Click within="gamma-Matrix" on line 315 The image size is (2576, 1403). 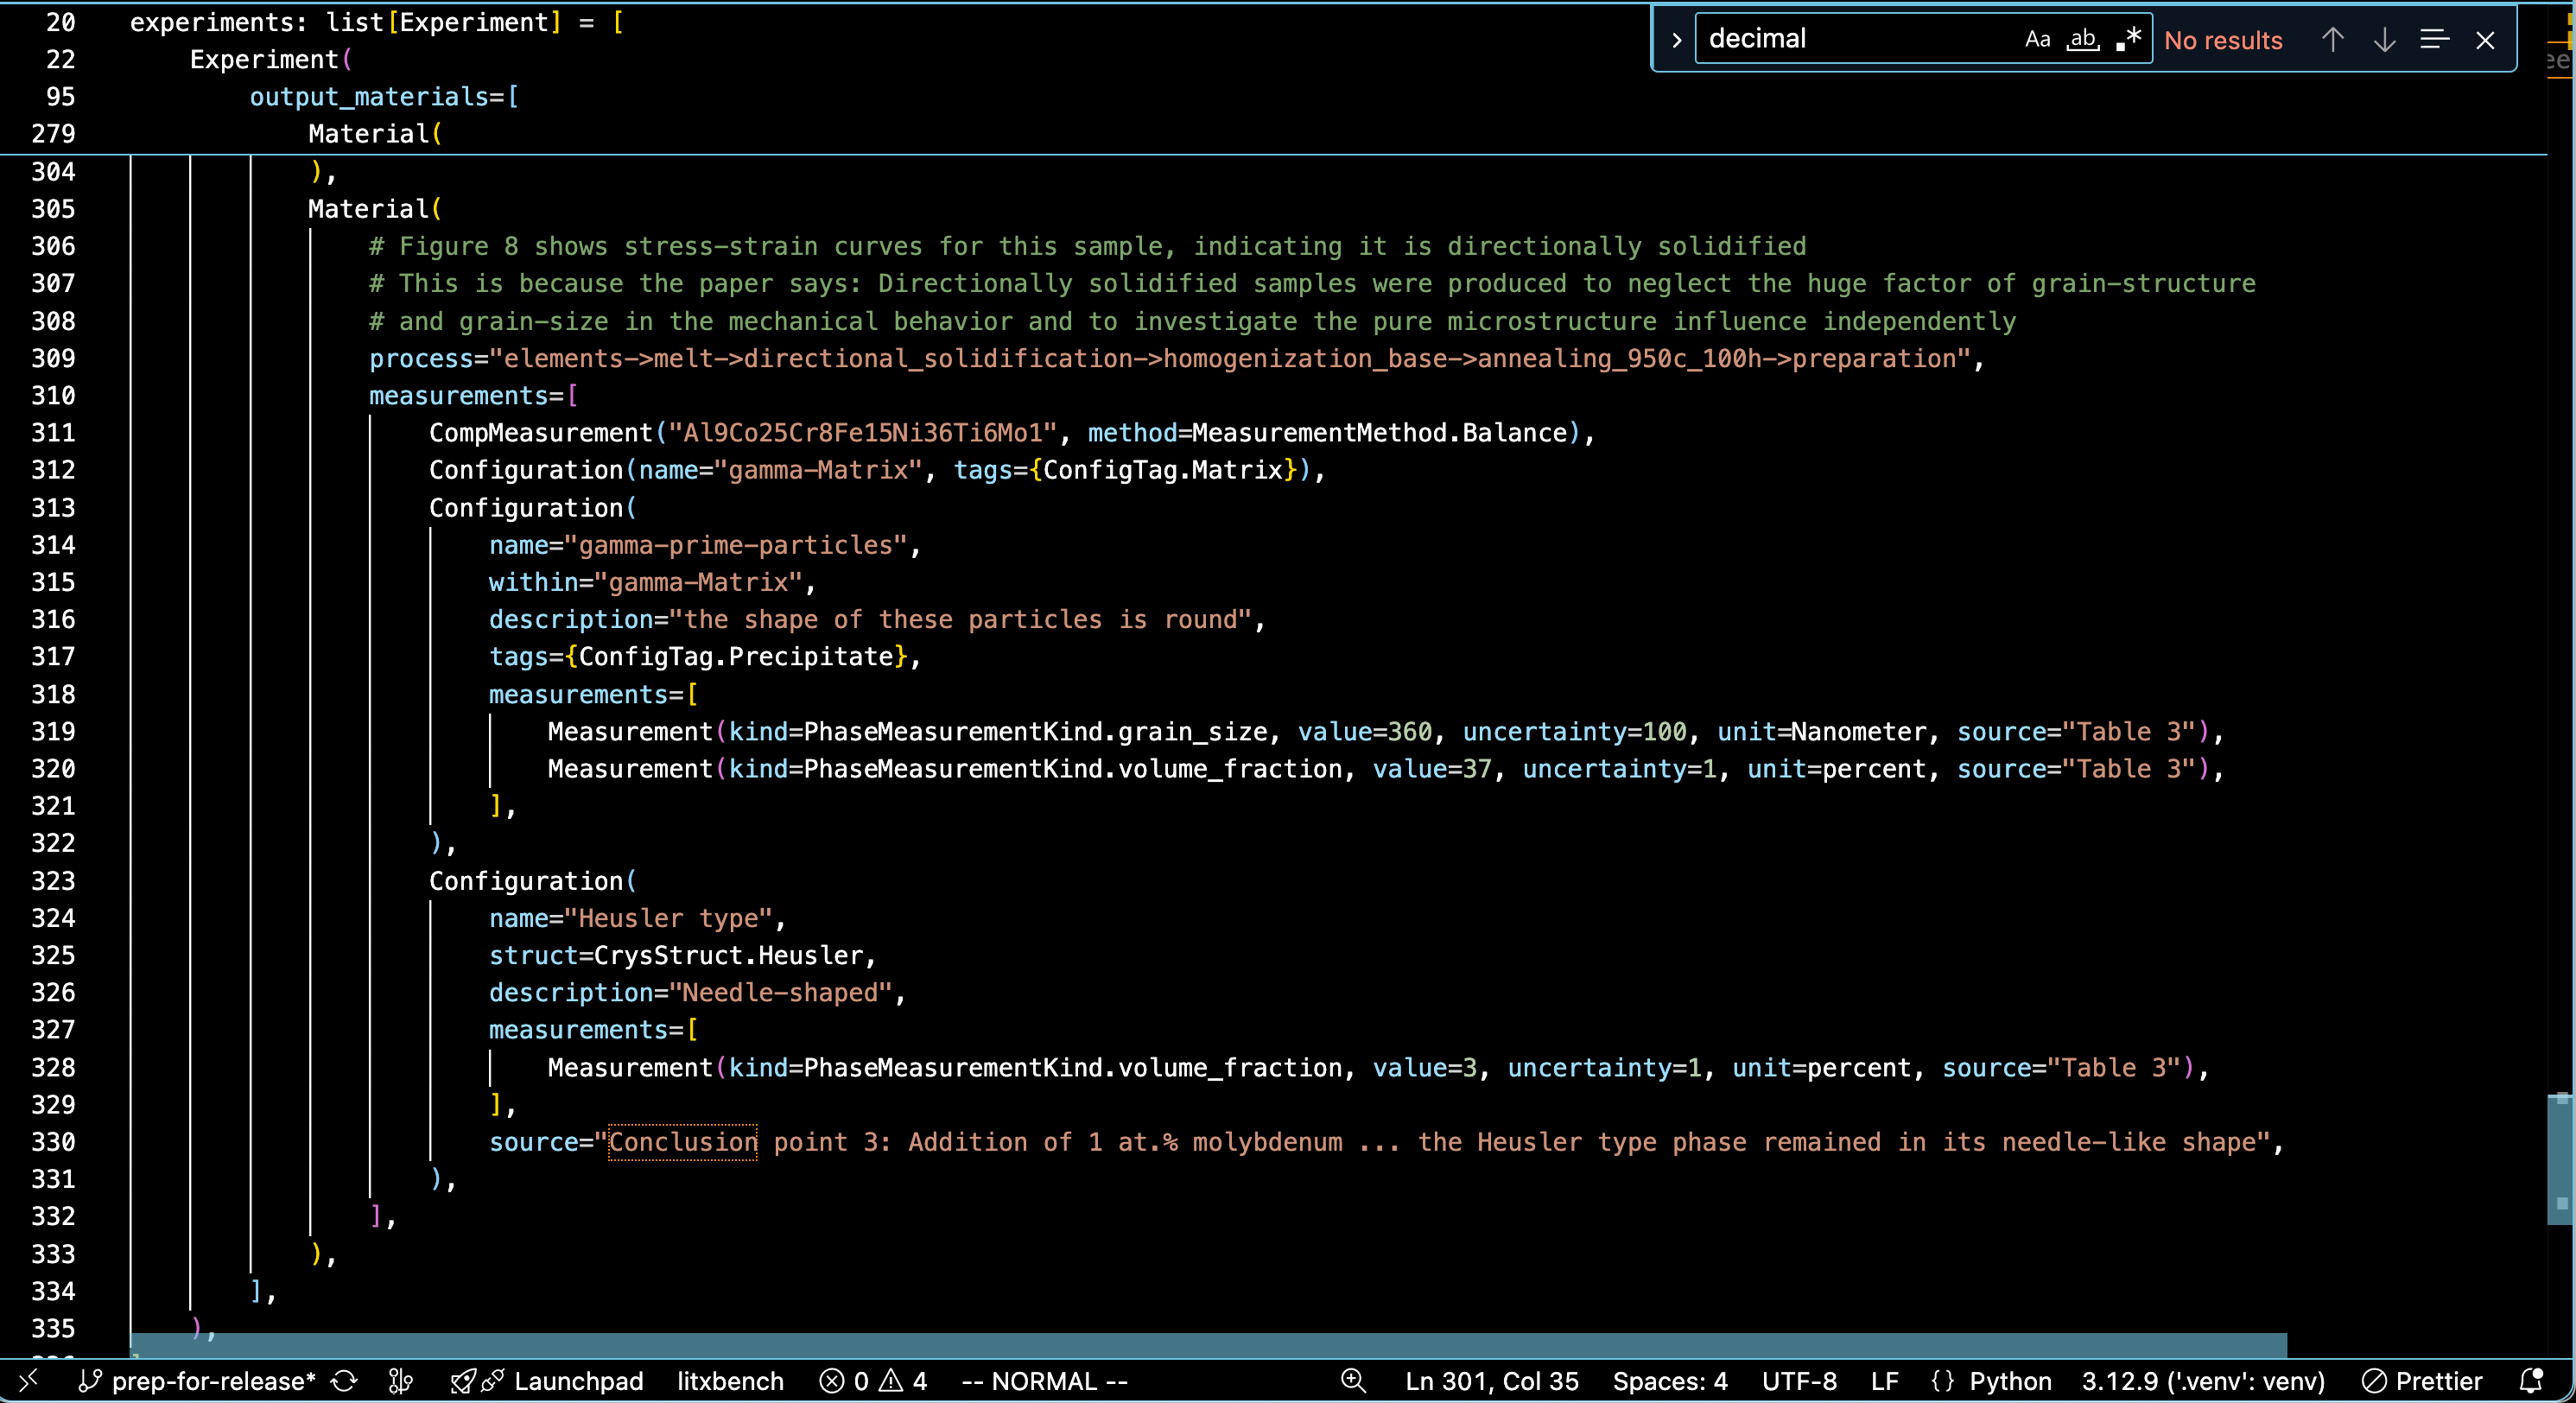coord(645,581)
